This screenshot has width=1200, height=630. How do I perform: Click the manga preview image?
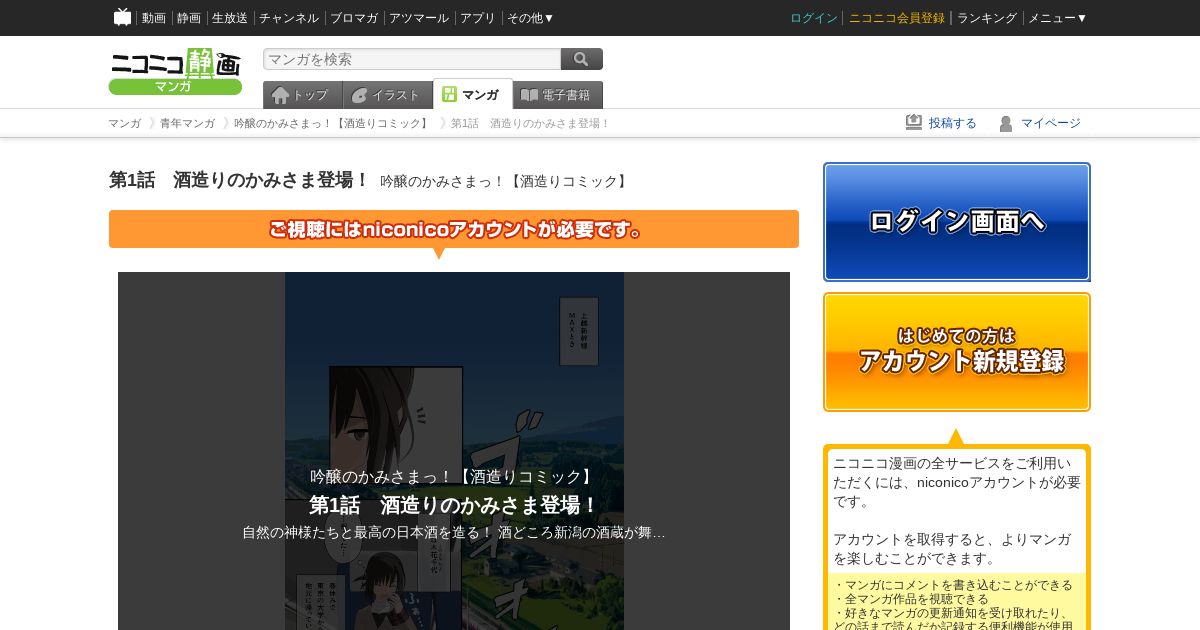[x=454, y=451]
